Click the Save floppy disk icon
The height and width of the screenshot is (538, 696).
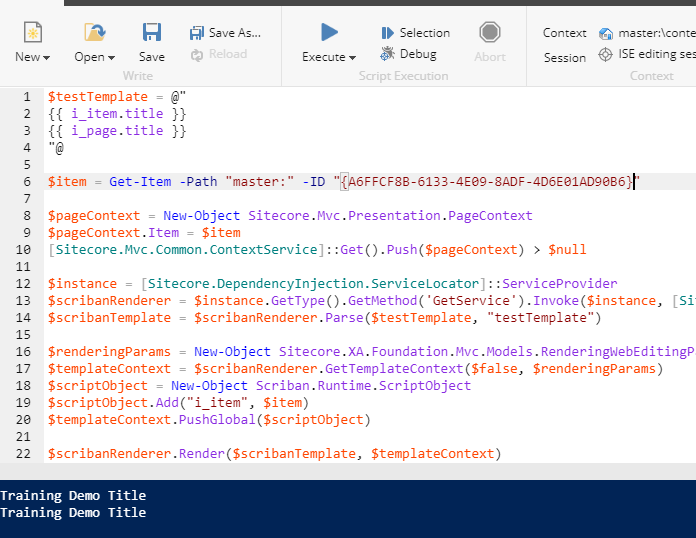click(152, 32)
